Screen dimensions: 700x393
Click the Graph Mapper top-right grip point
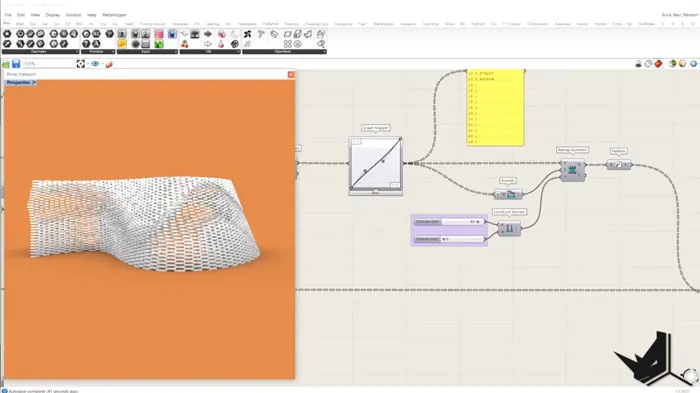(400, 139)
